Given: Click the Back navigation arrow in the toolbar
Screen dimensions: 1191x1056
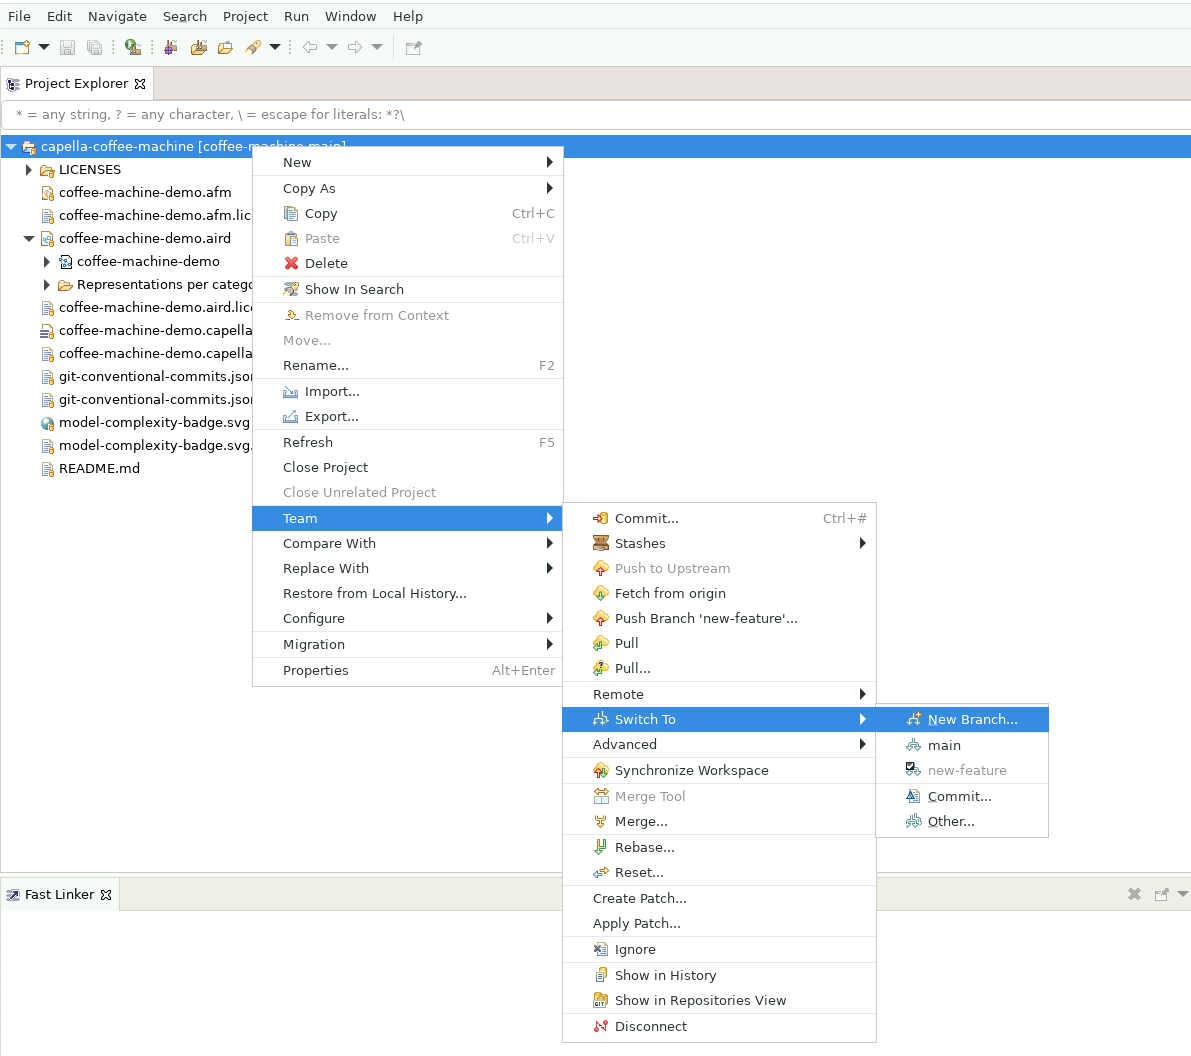Looking at the screenshot, I should coord(310,46).
